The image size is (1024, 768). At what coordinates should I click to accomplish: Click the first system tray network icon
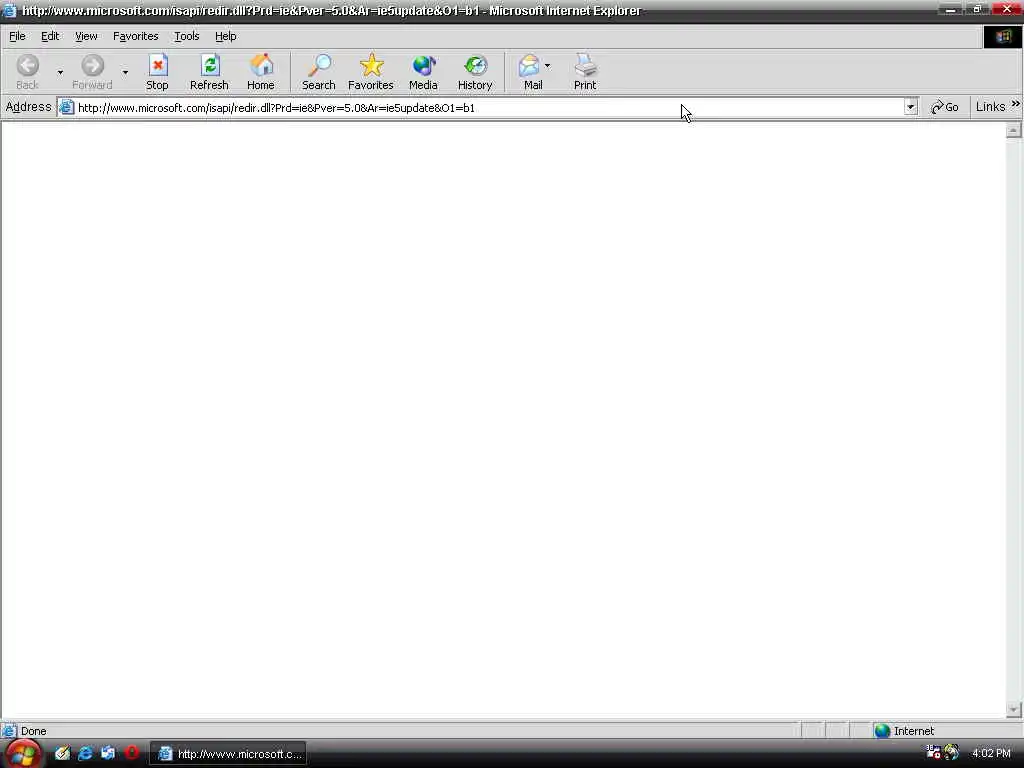[933, 752]
